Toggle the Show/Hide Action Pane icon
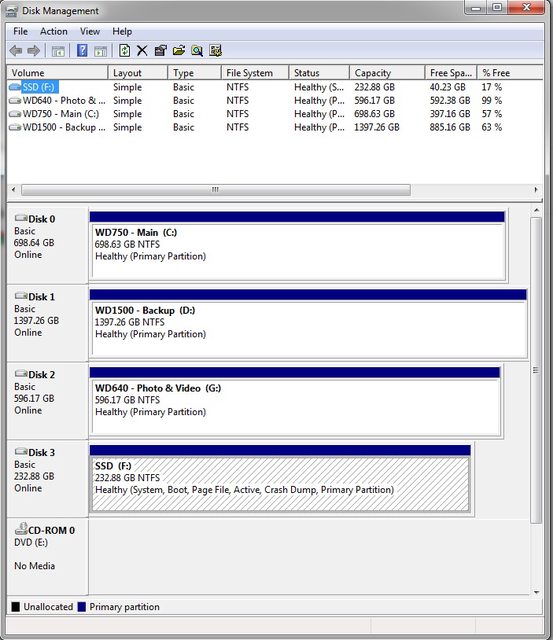This screenshot has height=640, width=553. [100, 51]
